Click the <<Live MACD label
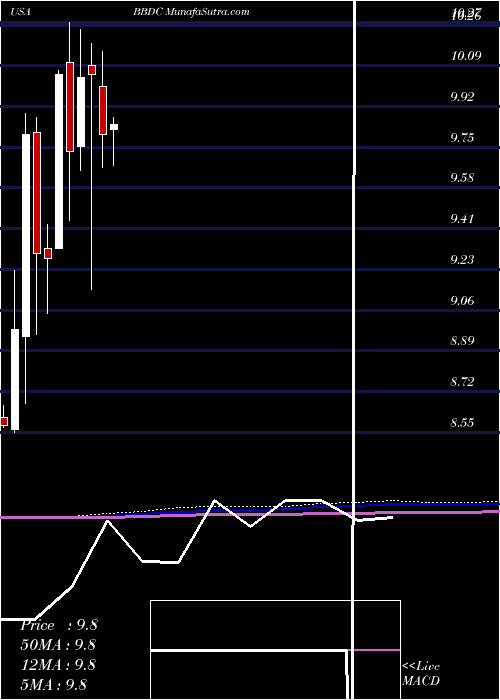 coord(421,673)
